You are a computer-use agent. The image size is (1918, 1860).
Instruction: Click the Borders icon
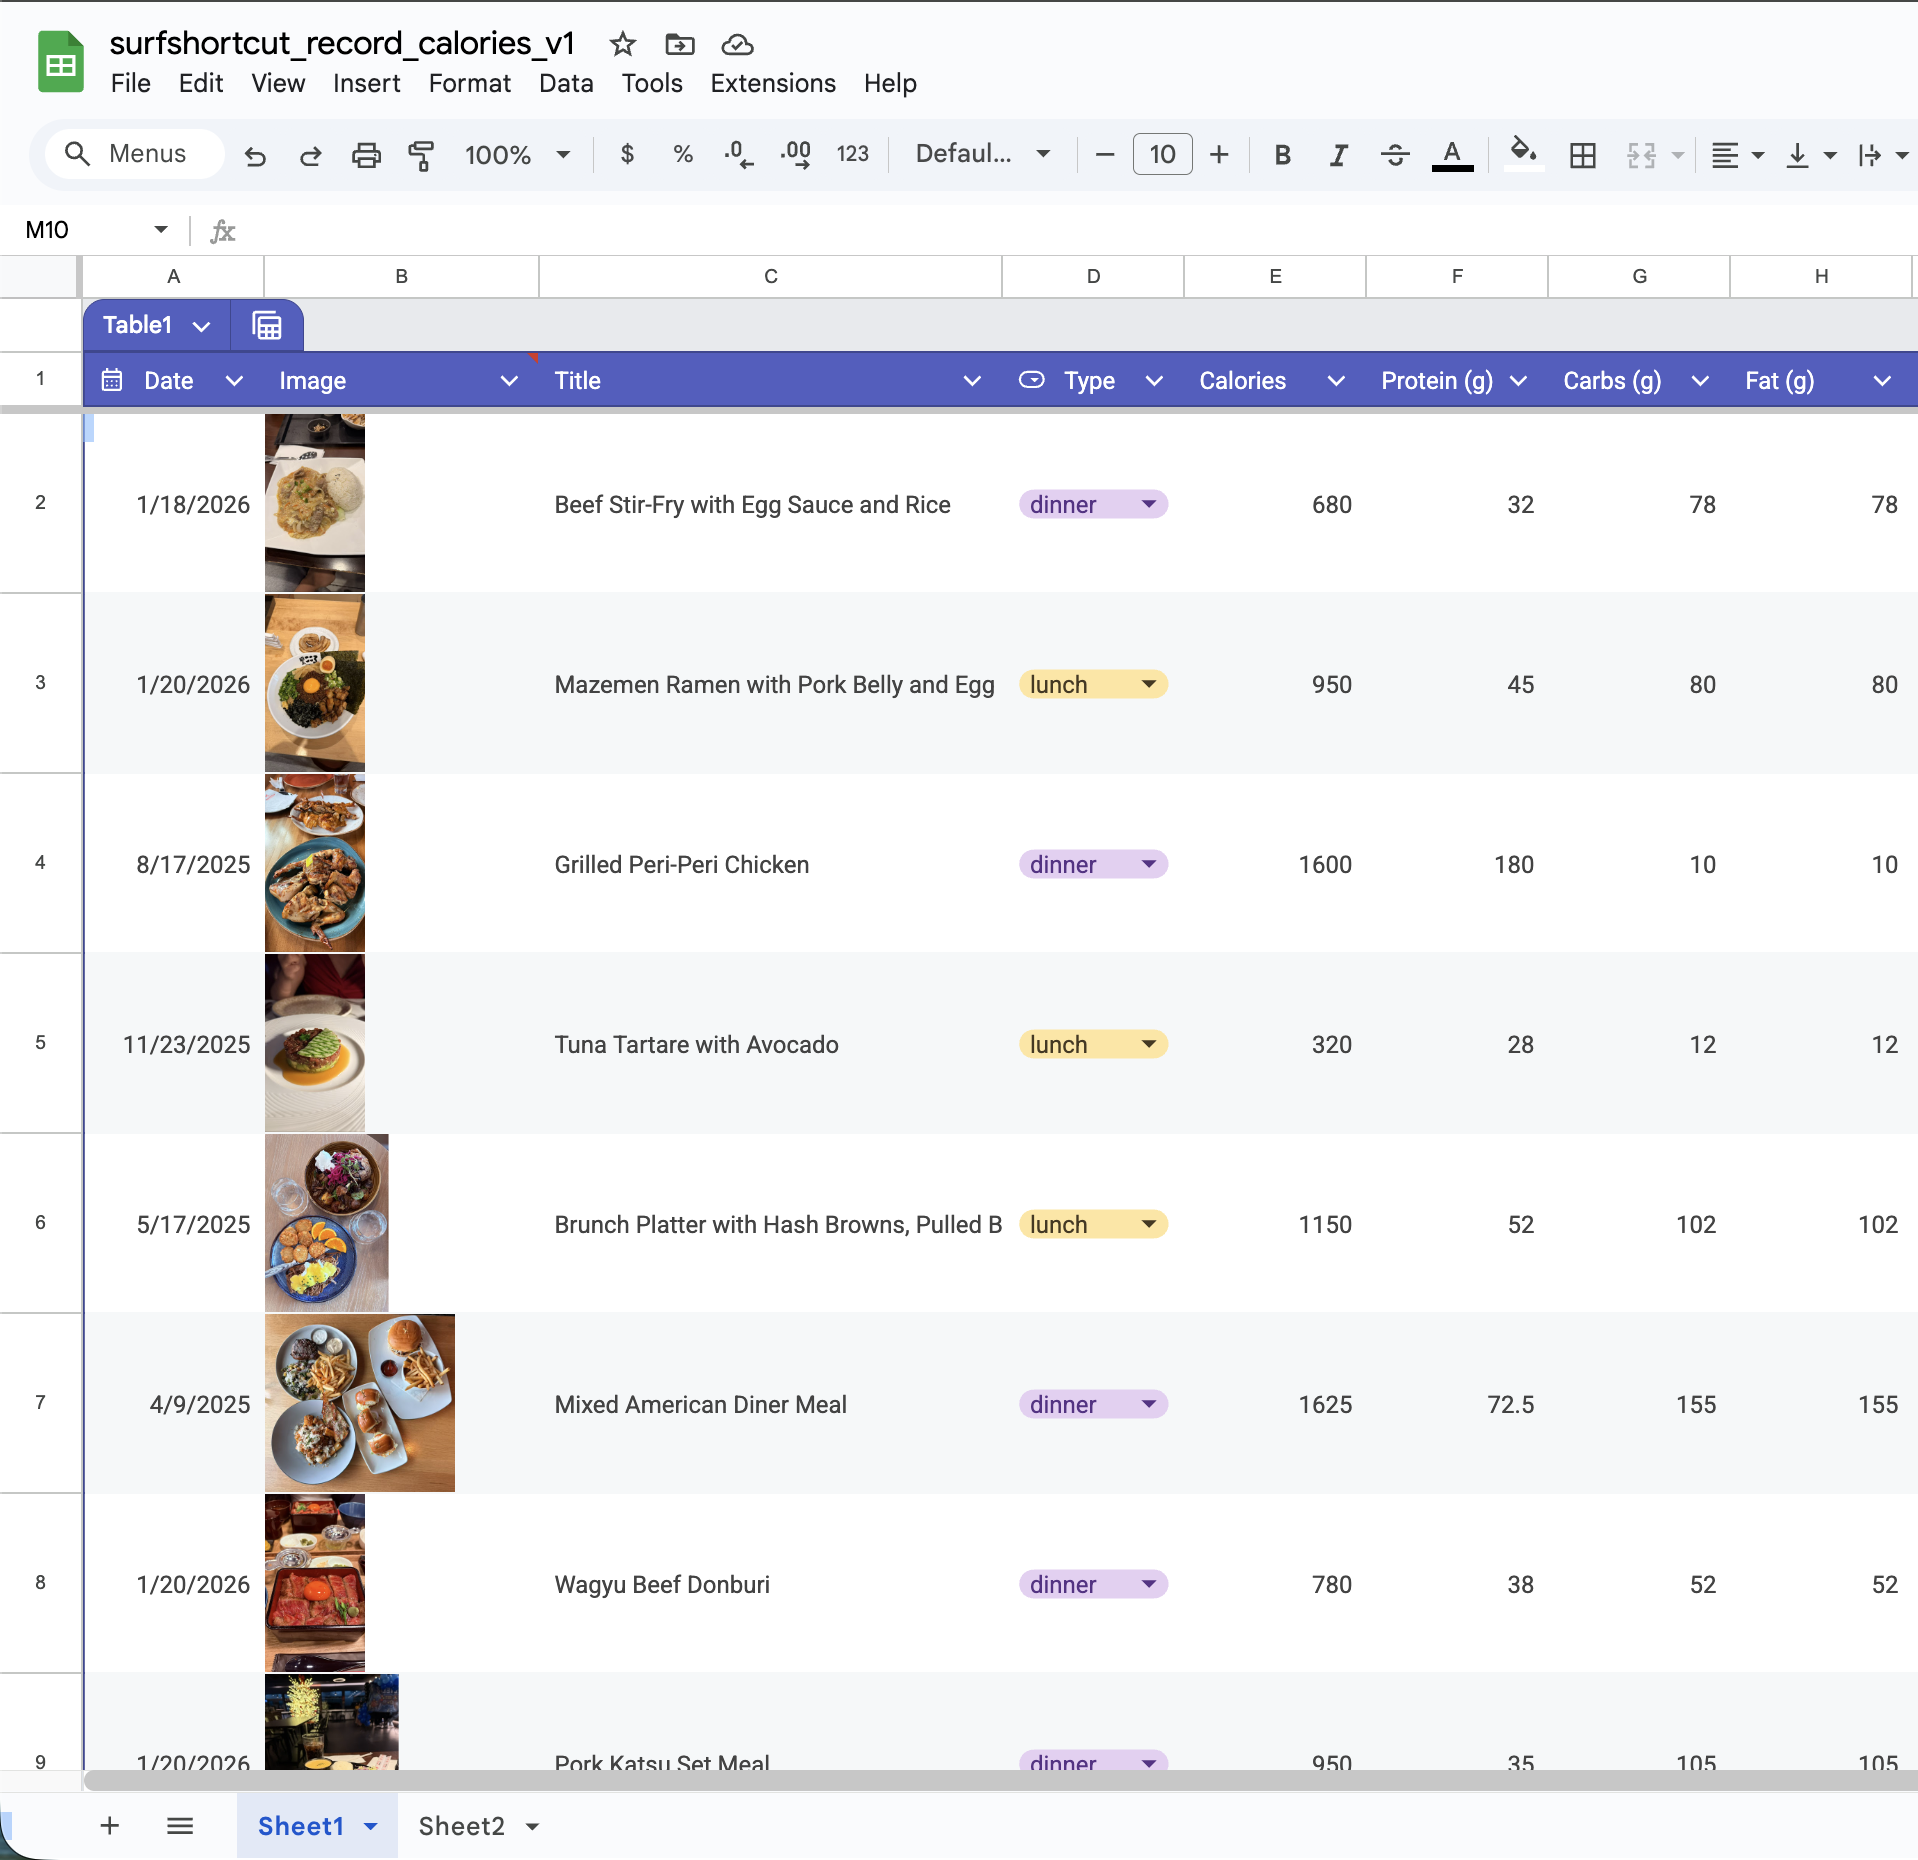click(1582, 155)
